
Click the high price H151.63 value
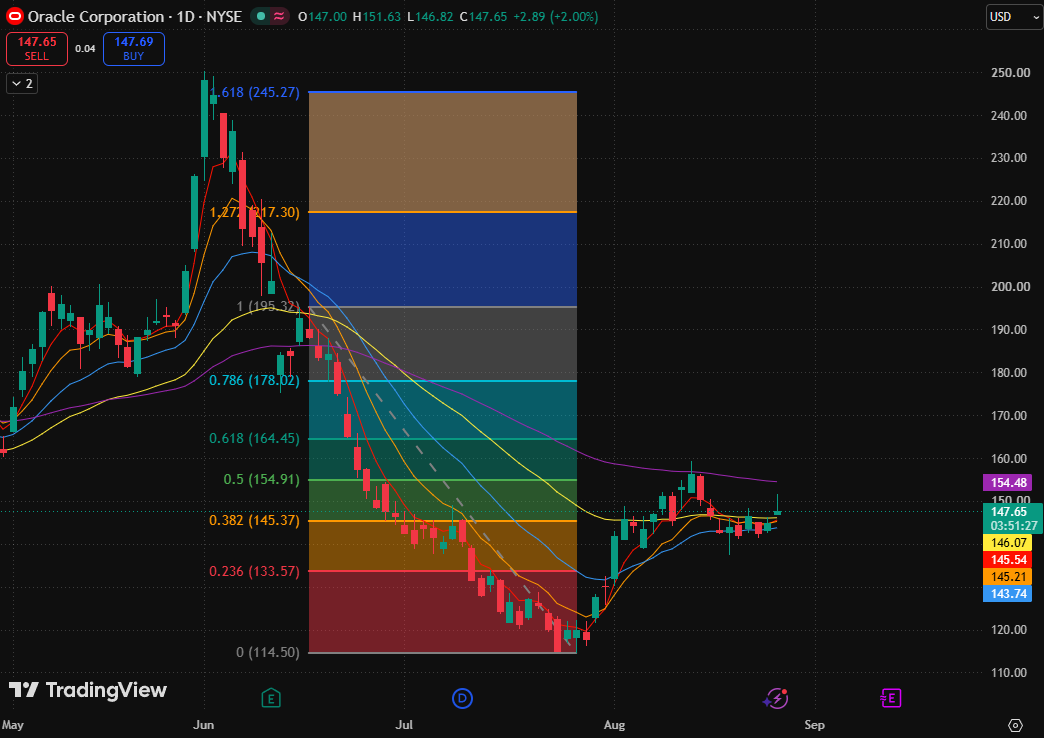pos(377,17)
